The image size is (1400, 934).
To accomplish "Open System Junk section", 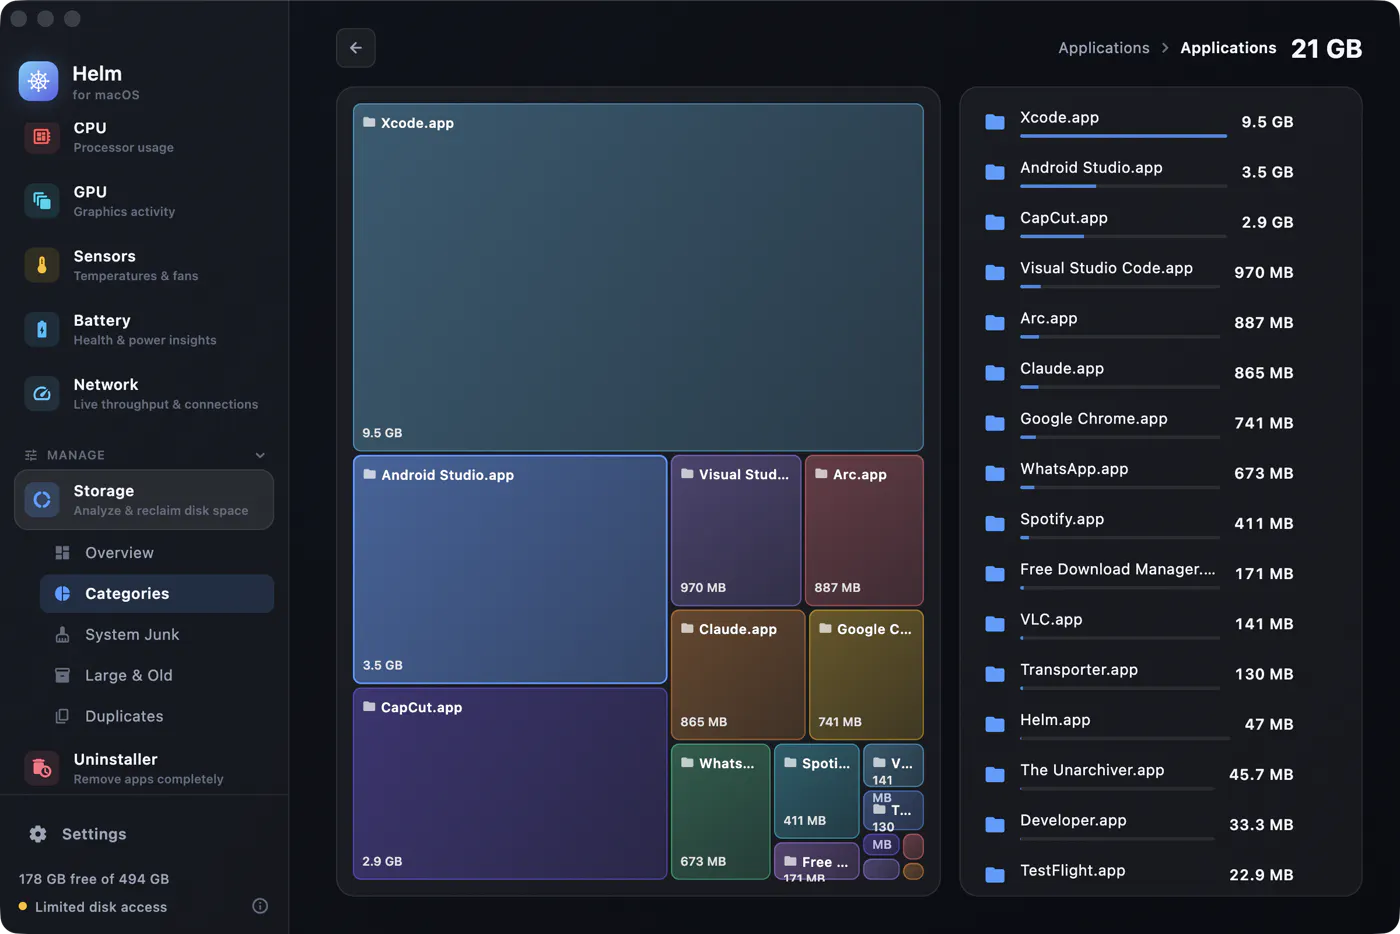I will [157, 635].
